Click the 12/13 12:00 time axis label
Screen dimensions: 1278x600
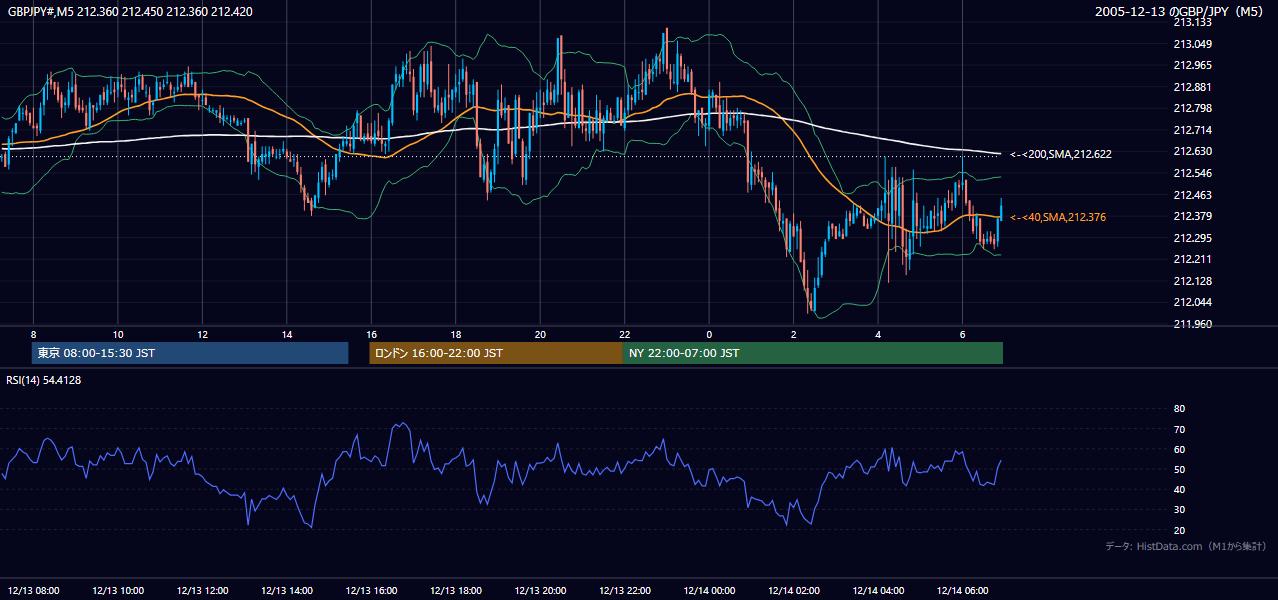tap(203, 591)
